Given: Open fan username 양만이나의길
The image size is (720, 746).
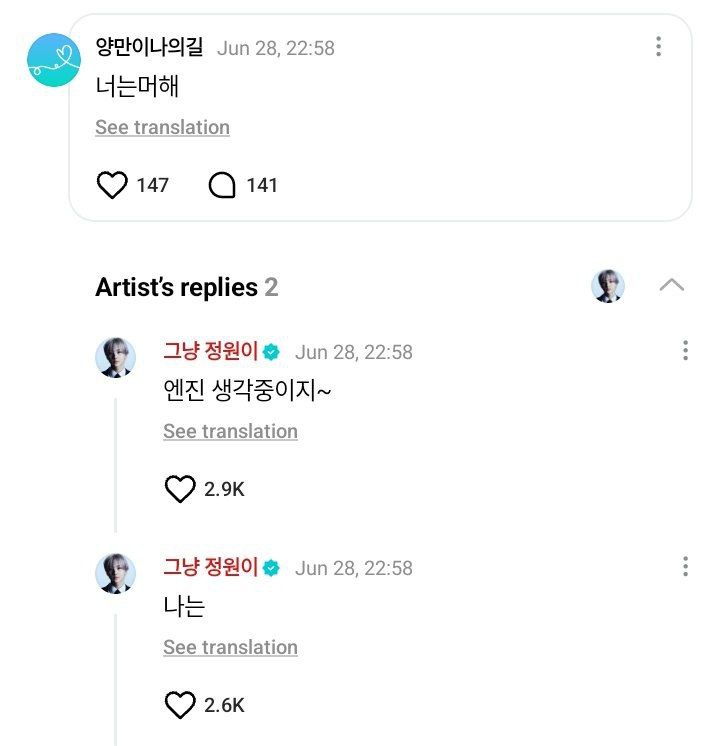Looking at the screenshot, I should point(149,47).
